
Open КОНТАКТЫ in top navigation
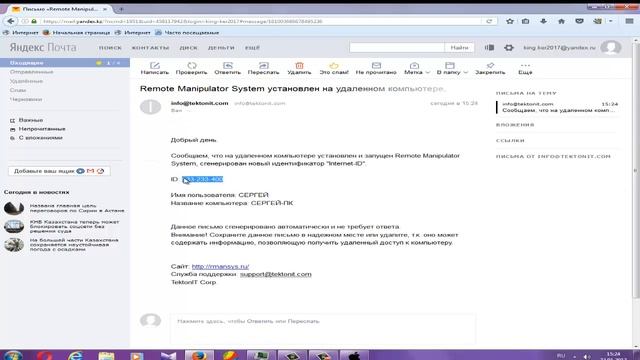click(x=150, y=48)
